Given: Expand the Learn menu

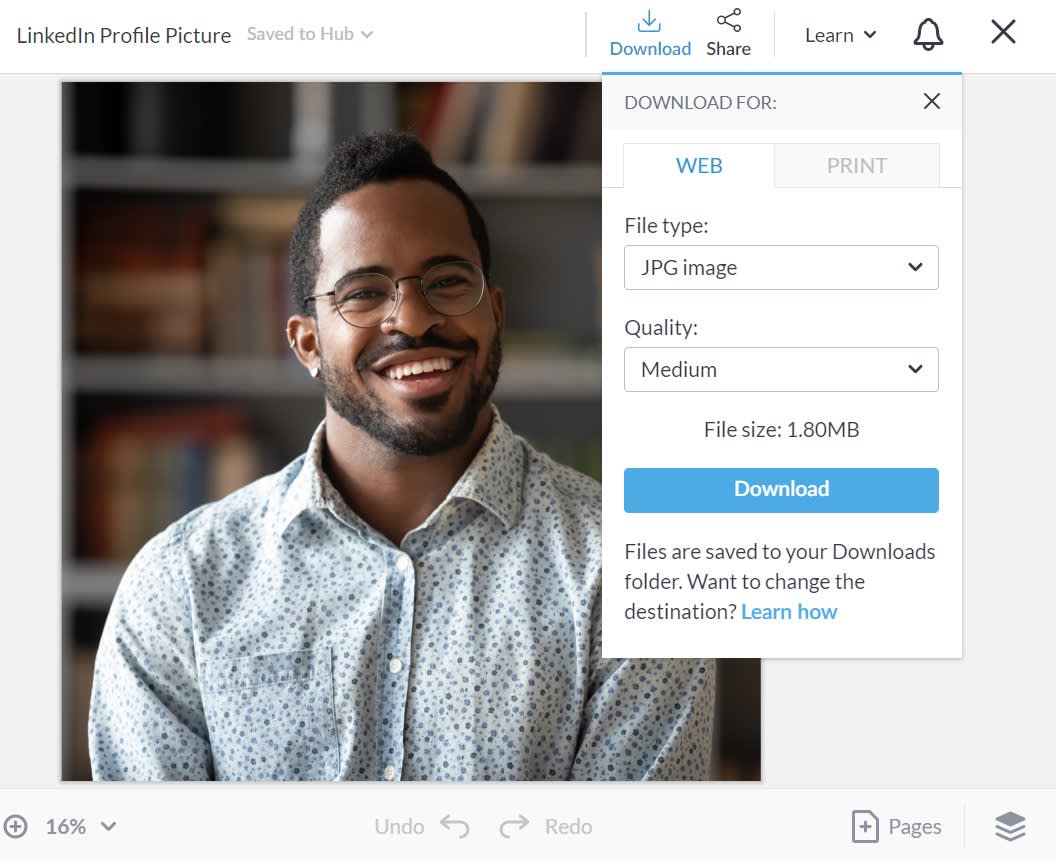Looking at the screenshot, I should click(x=840, y=35).
